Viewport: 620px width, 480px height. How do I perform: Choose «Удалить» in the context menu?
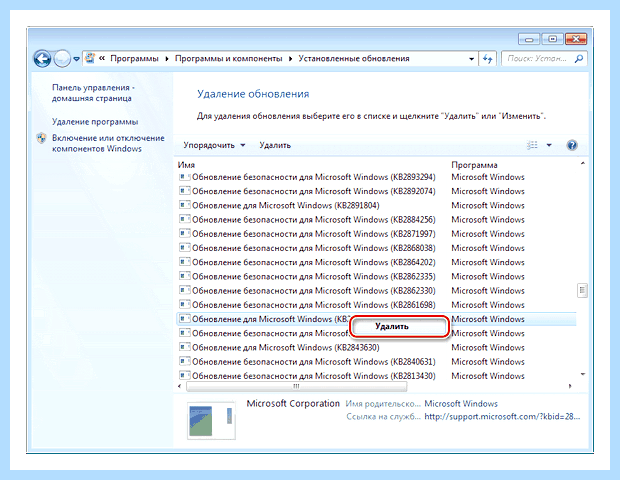[400, 327]
